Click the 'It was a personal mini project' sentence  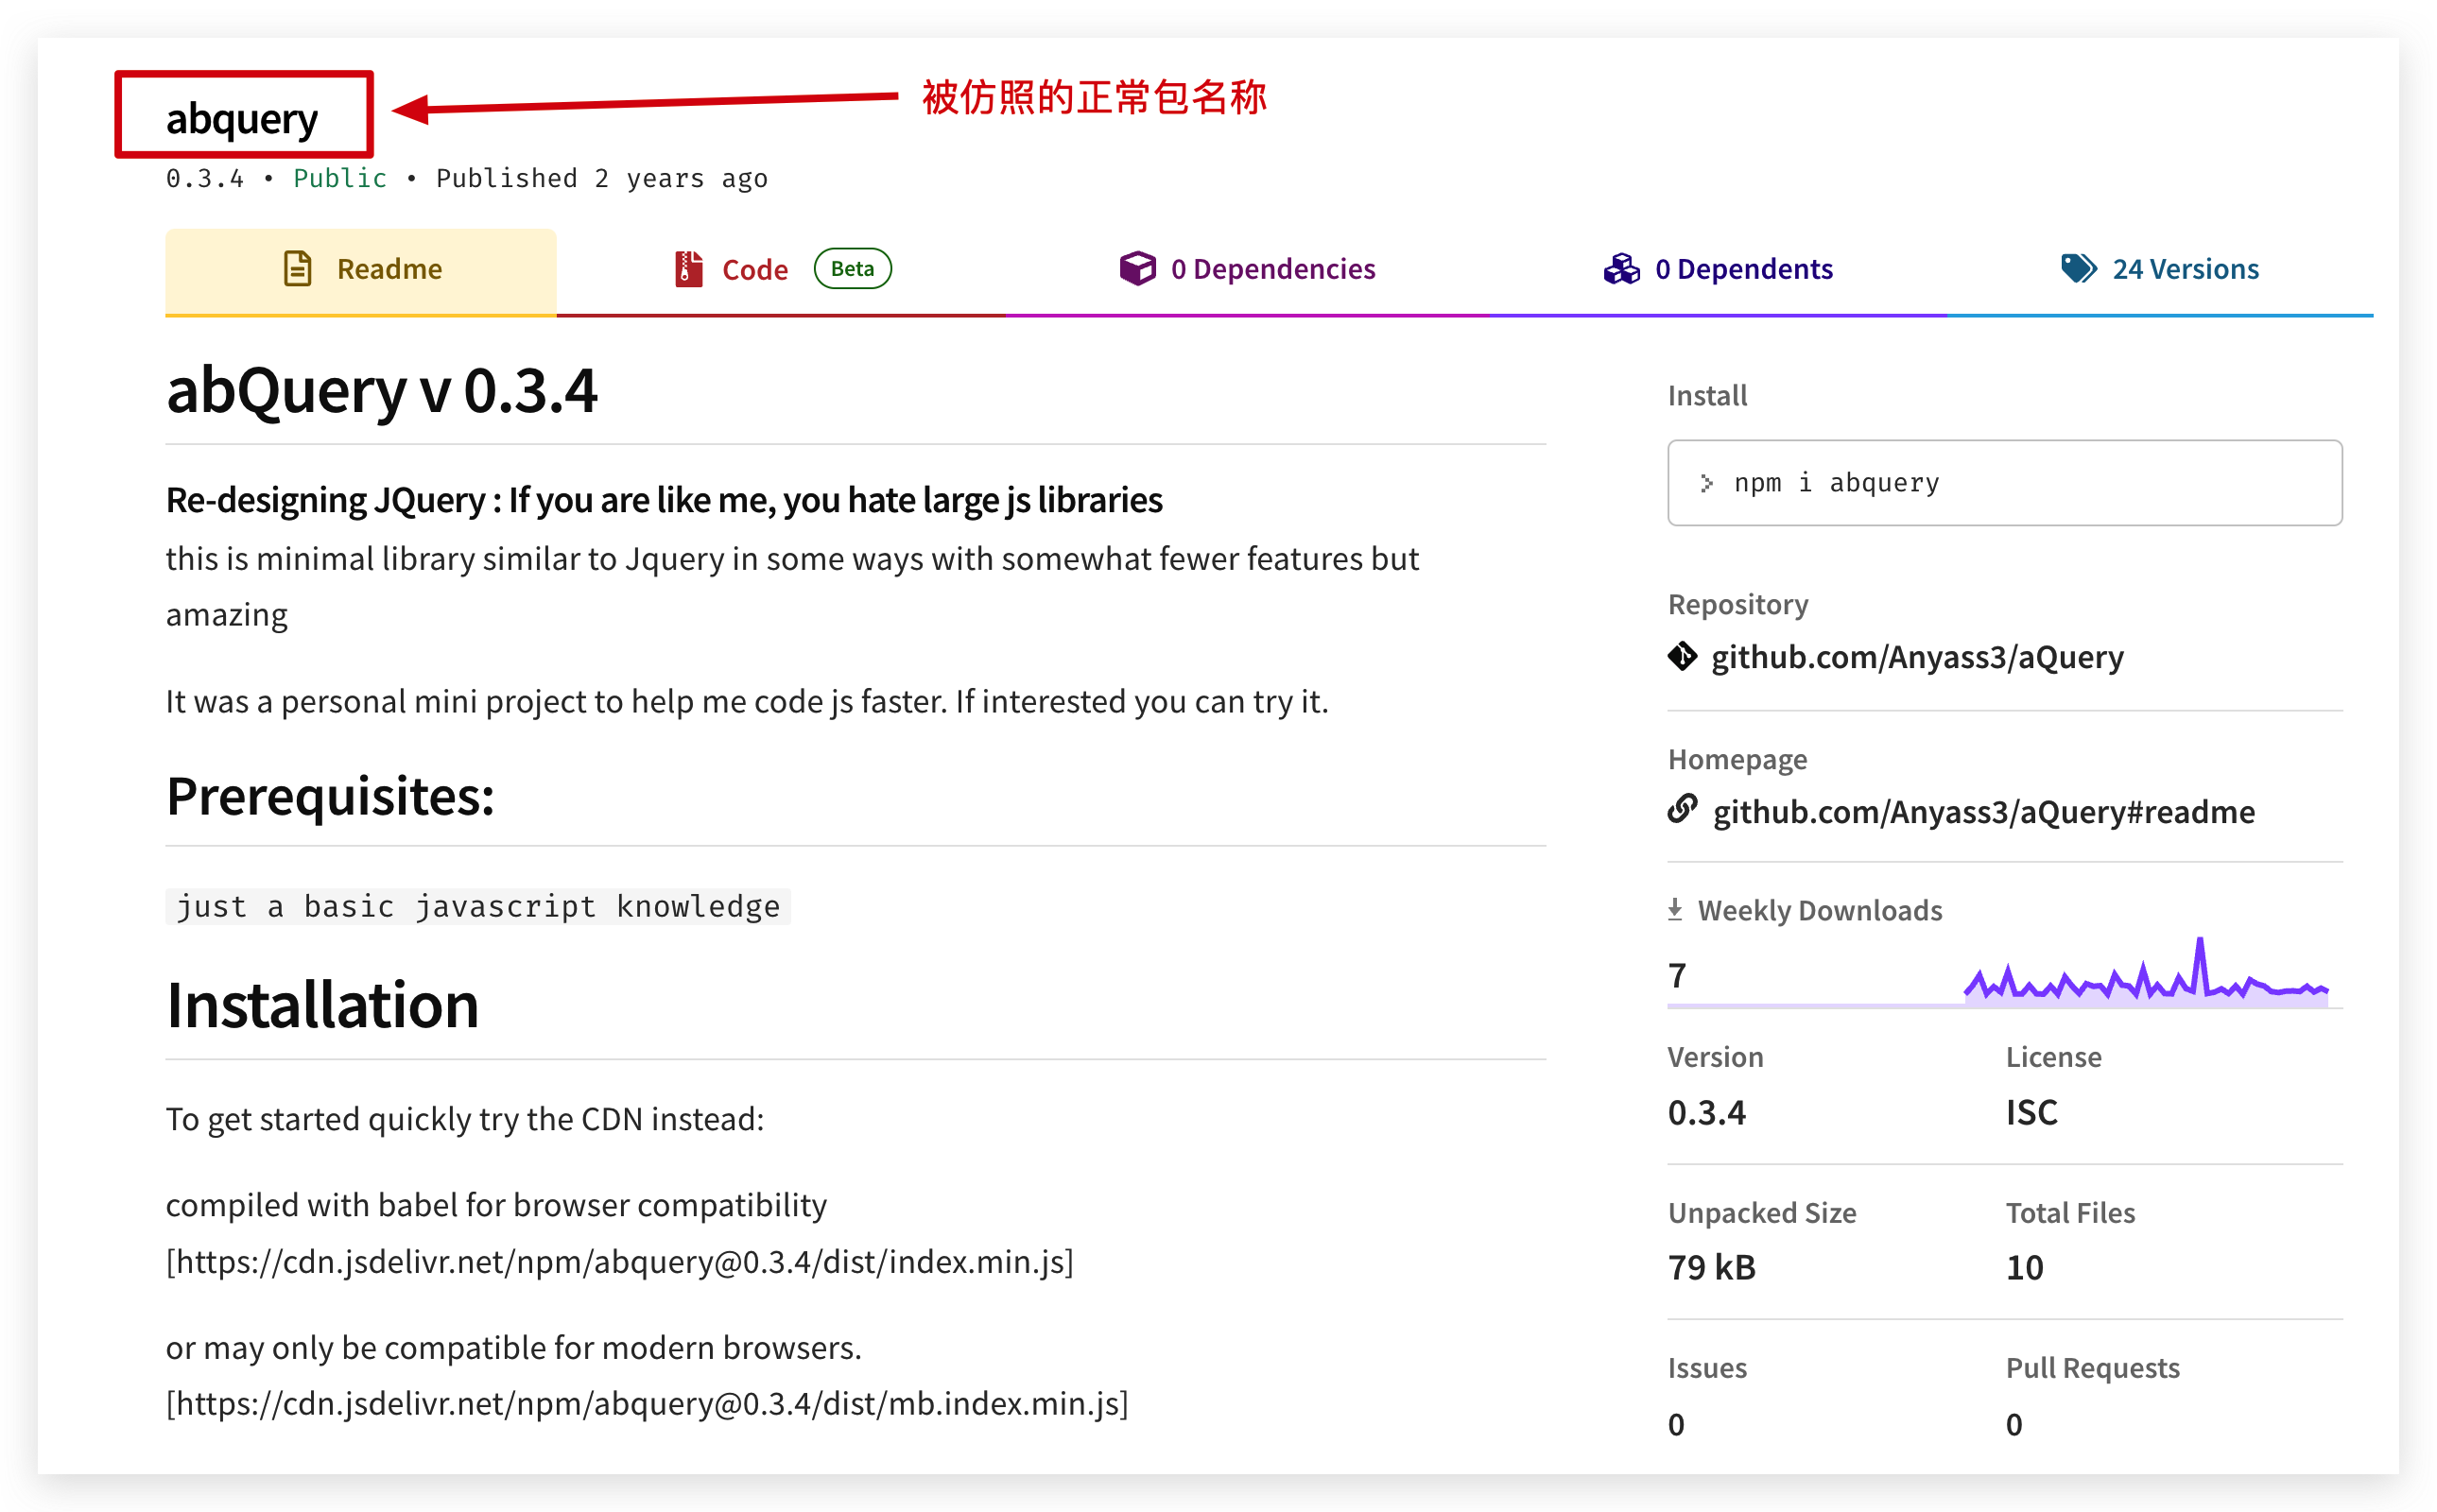pyautogui.click(x=747, y=702)
